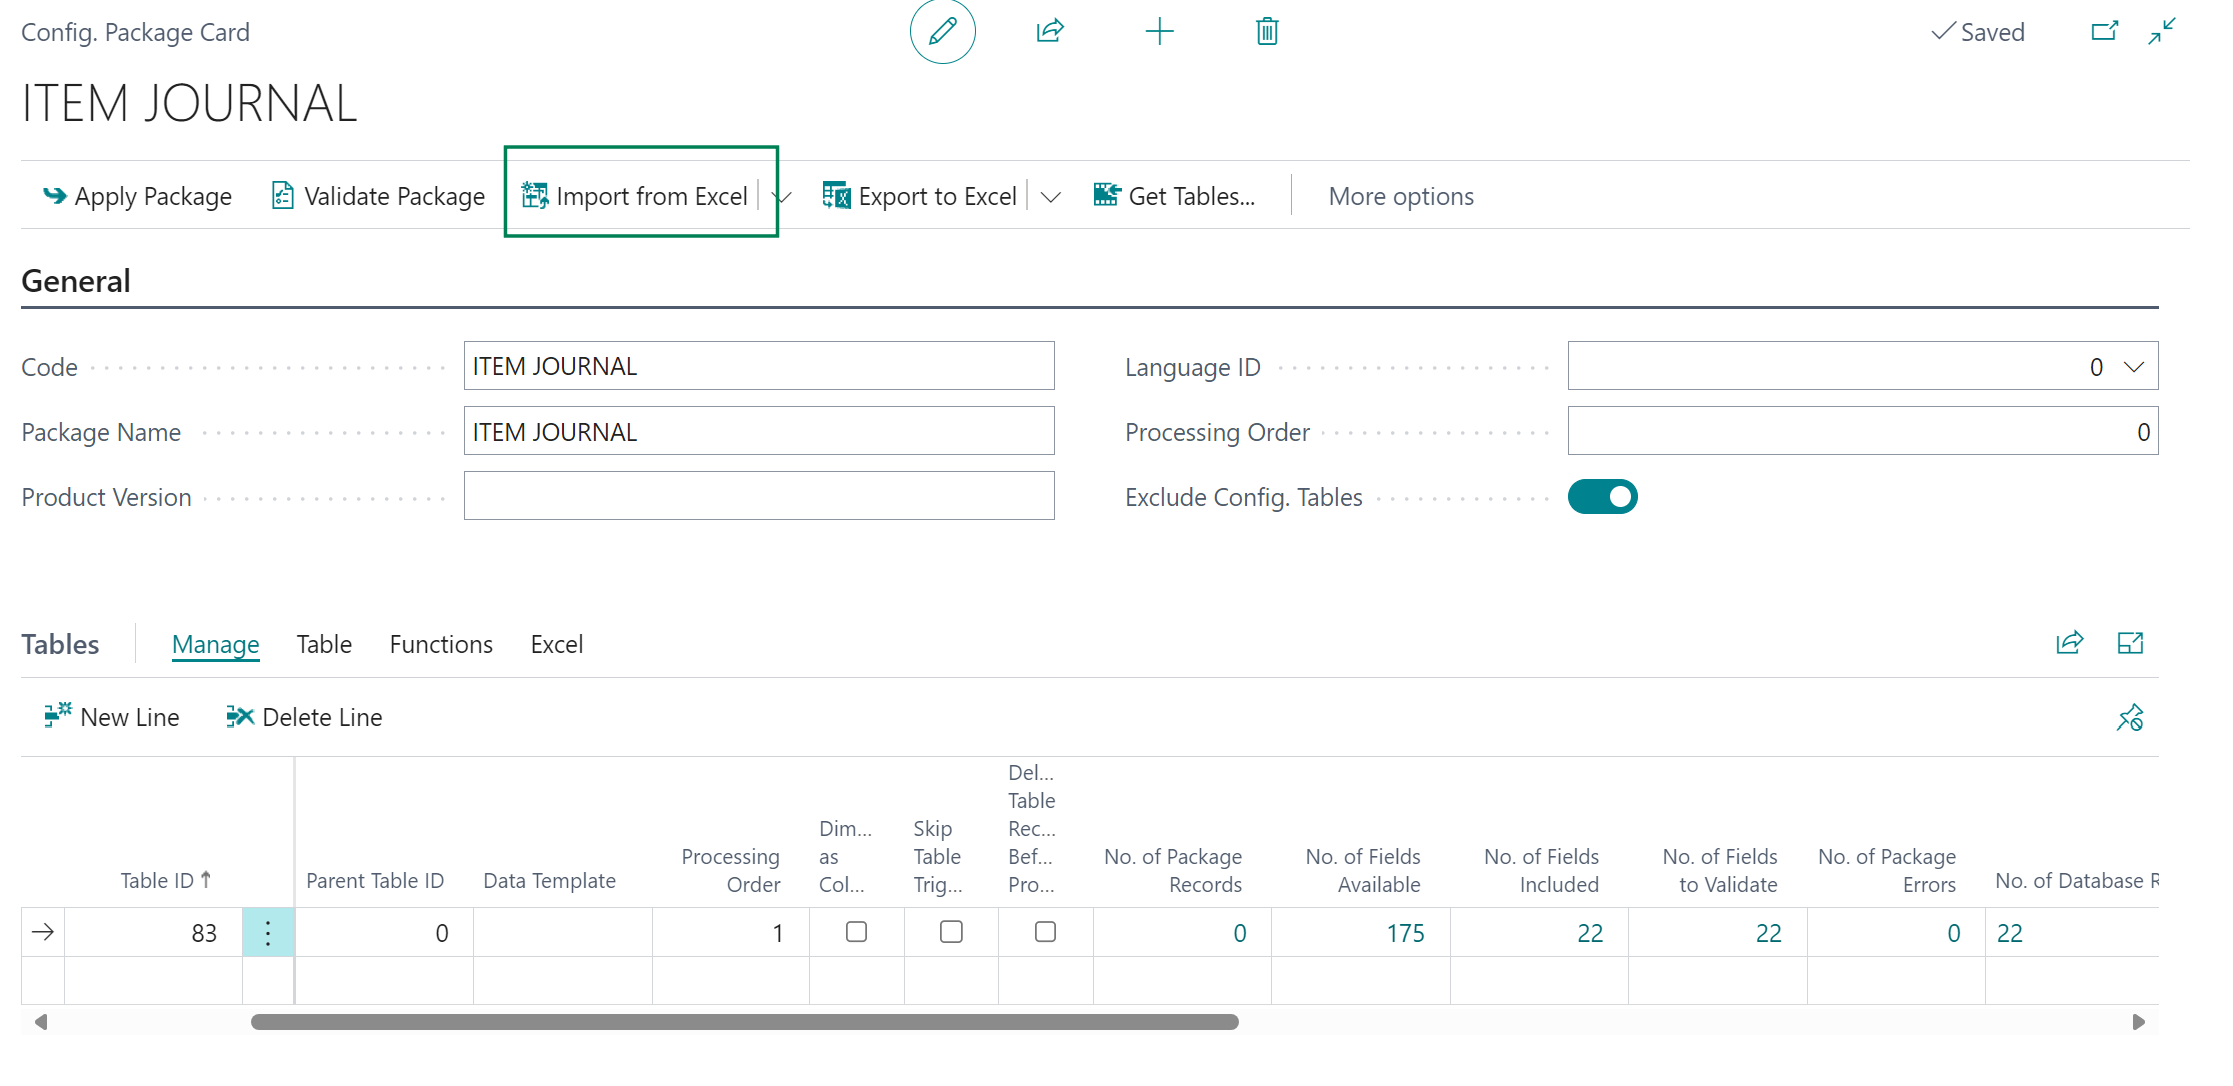The width and height of the screenshot is (2233, 1086).
Task: Expand Export to Excel dropdown arrow
Action: (x=1050, y=197)
